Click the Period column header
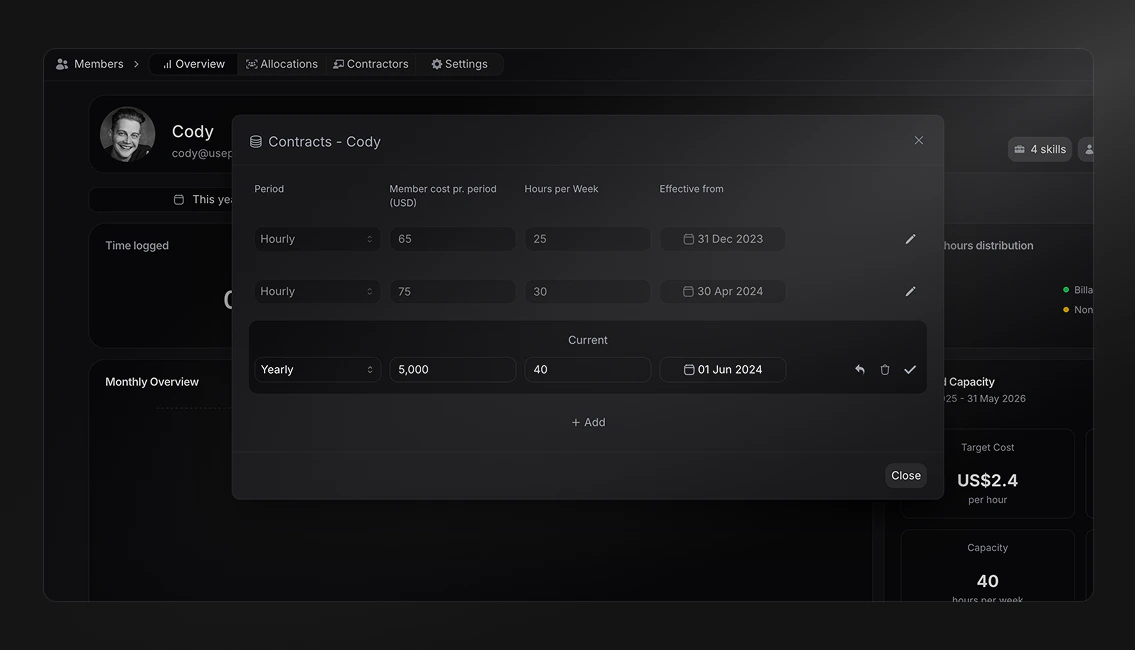The width and height of the screenshot is (1135, 650). click(x=269, y=189)
